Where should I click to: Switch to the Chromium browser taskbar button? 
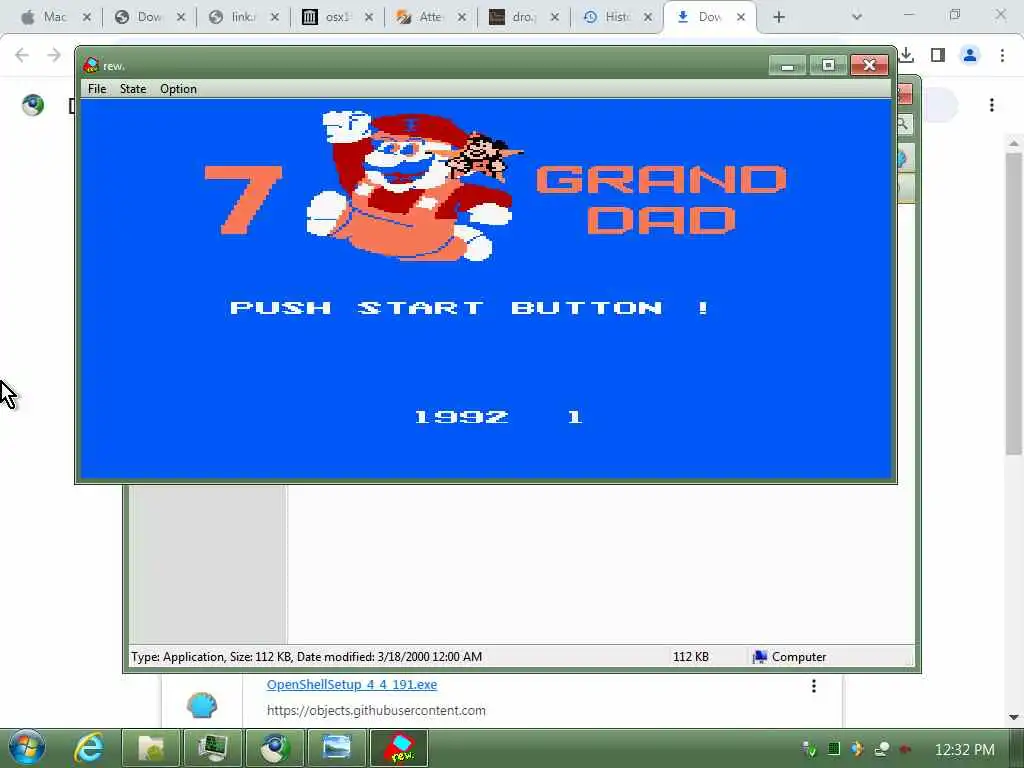[275, 748]
